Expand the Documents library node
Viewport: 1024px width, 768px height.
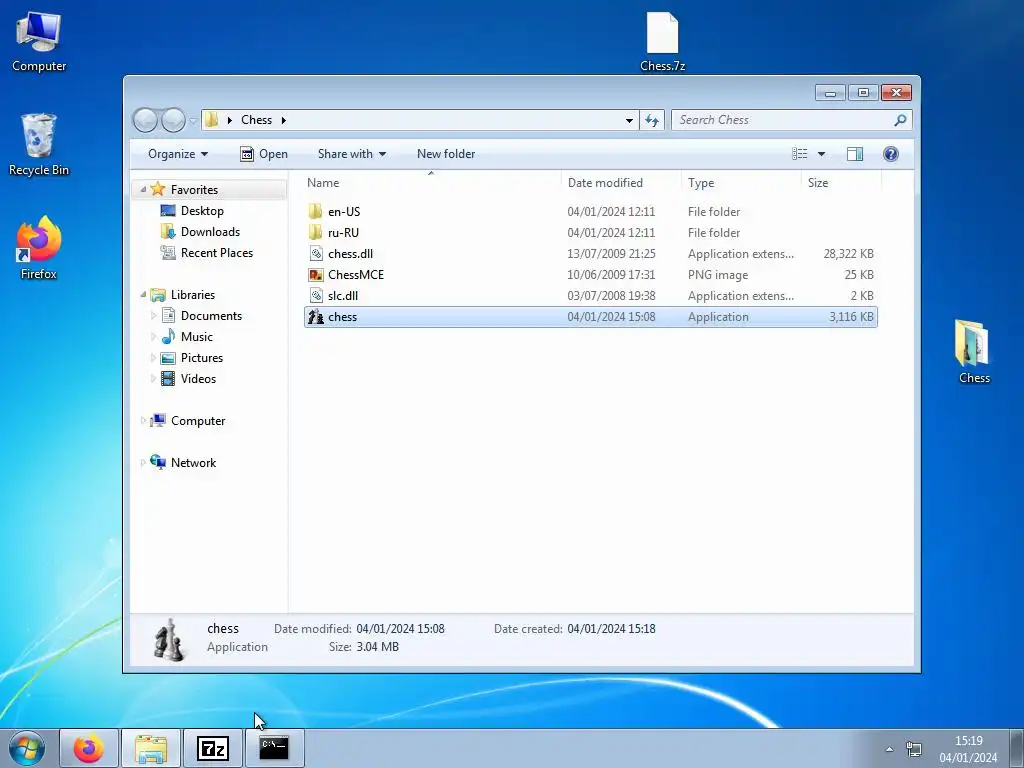153,315
